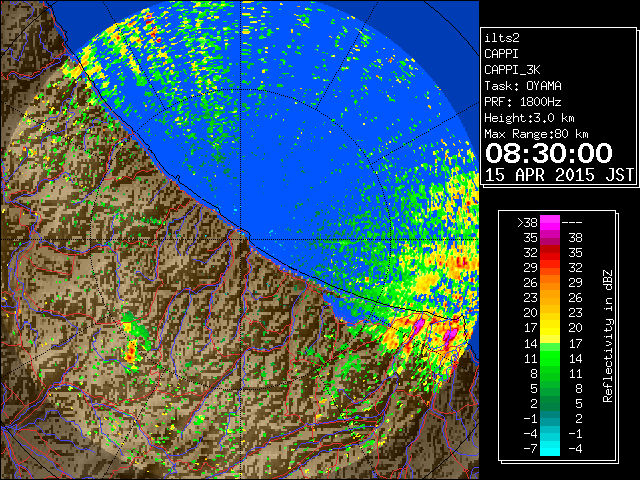Viewport: 640px width, 480px height.
Task: Click the date text 15 APR 2015 JST
Action: (x=559, y=175)
